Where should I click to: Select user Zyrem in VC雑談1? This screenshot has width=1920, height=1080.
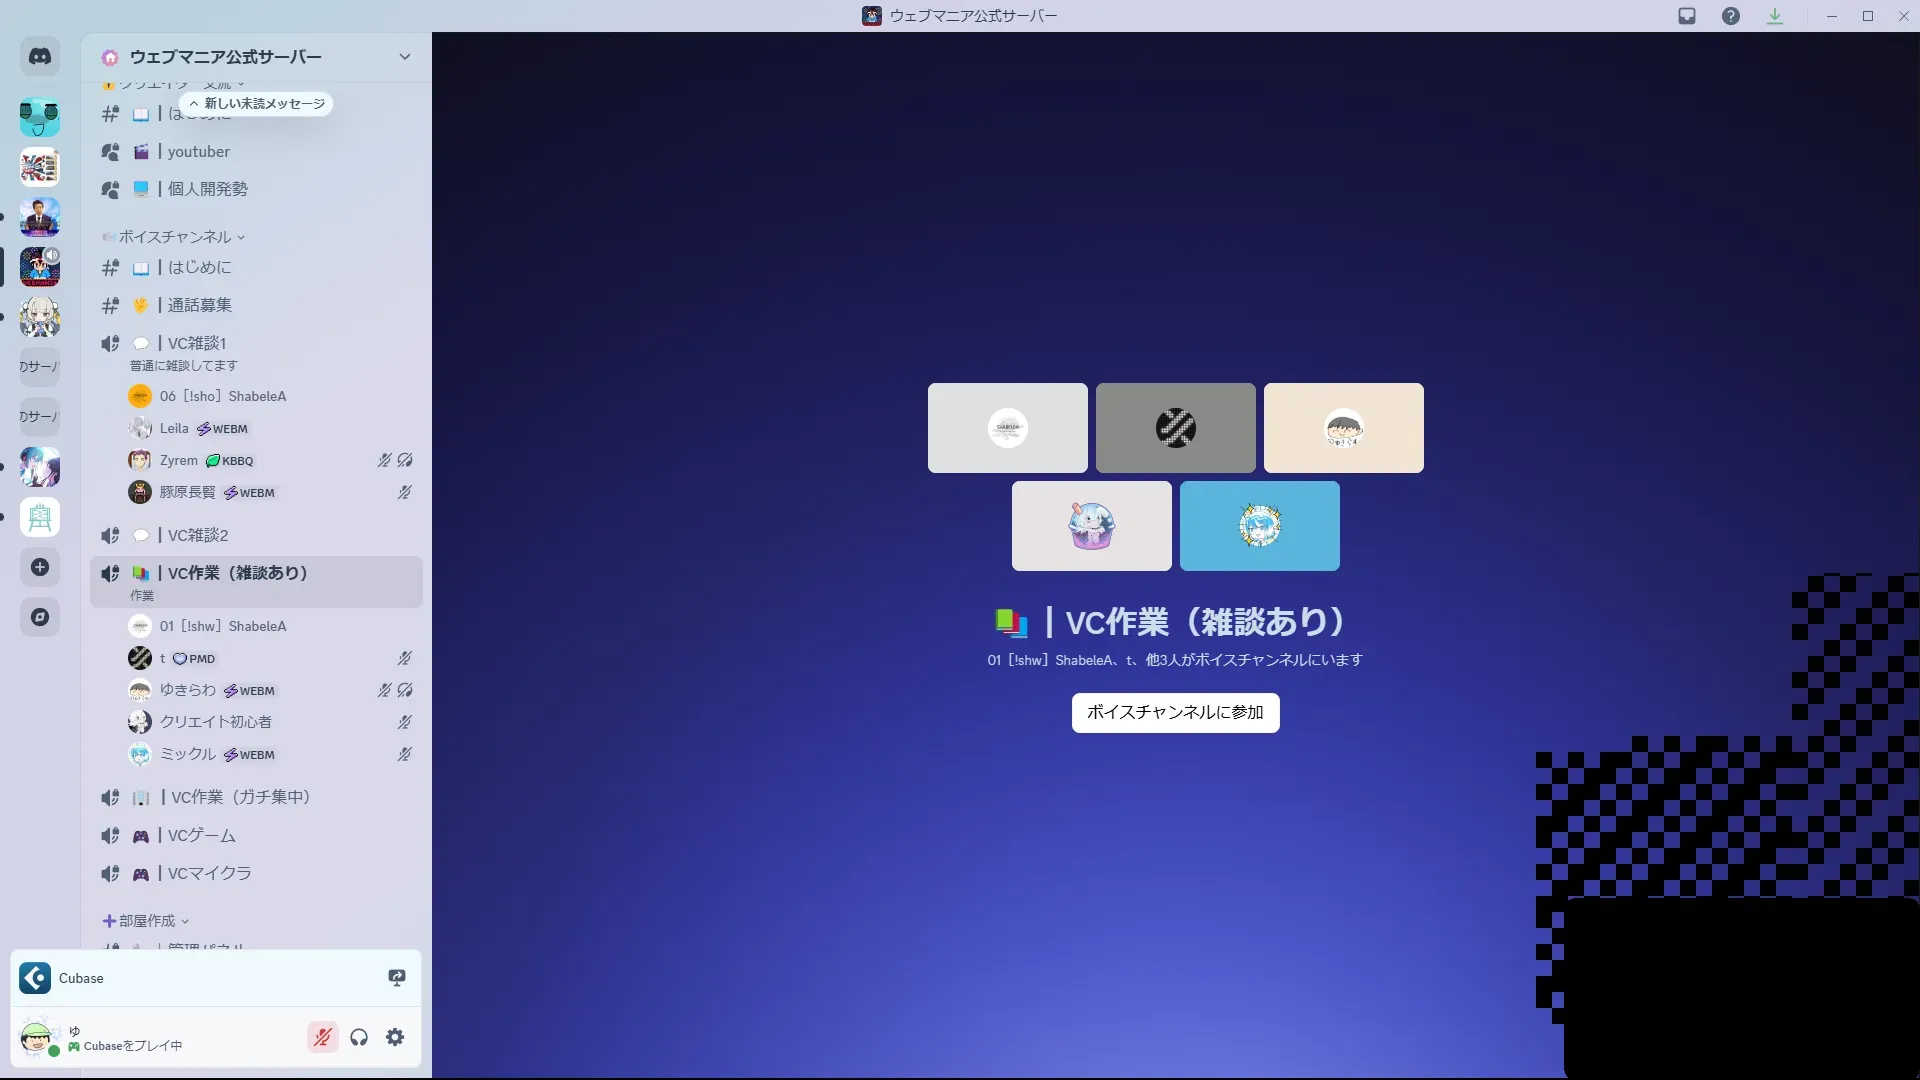click(179, 461)
